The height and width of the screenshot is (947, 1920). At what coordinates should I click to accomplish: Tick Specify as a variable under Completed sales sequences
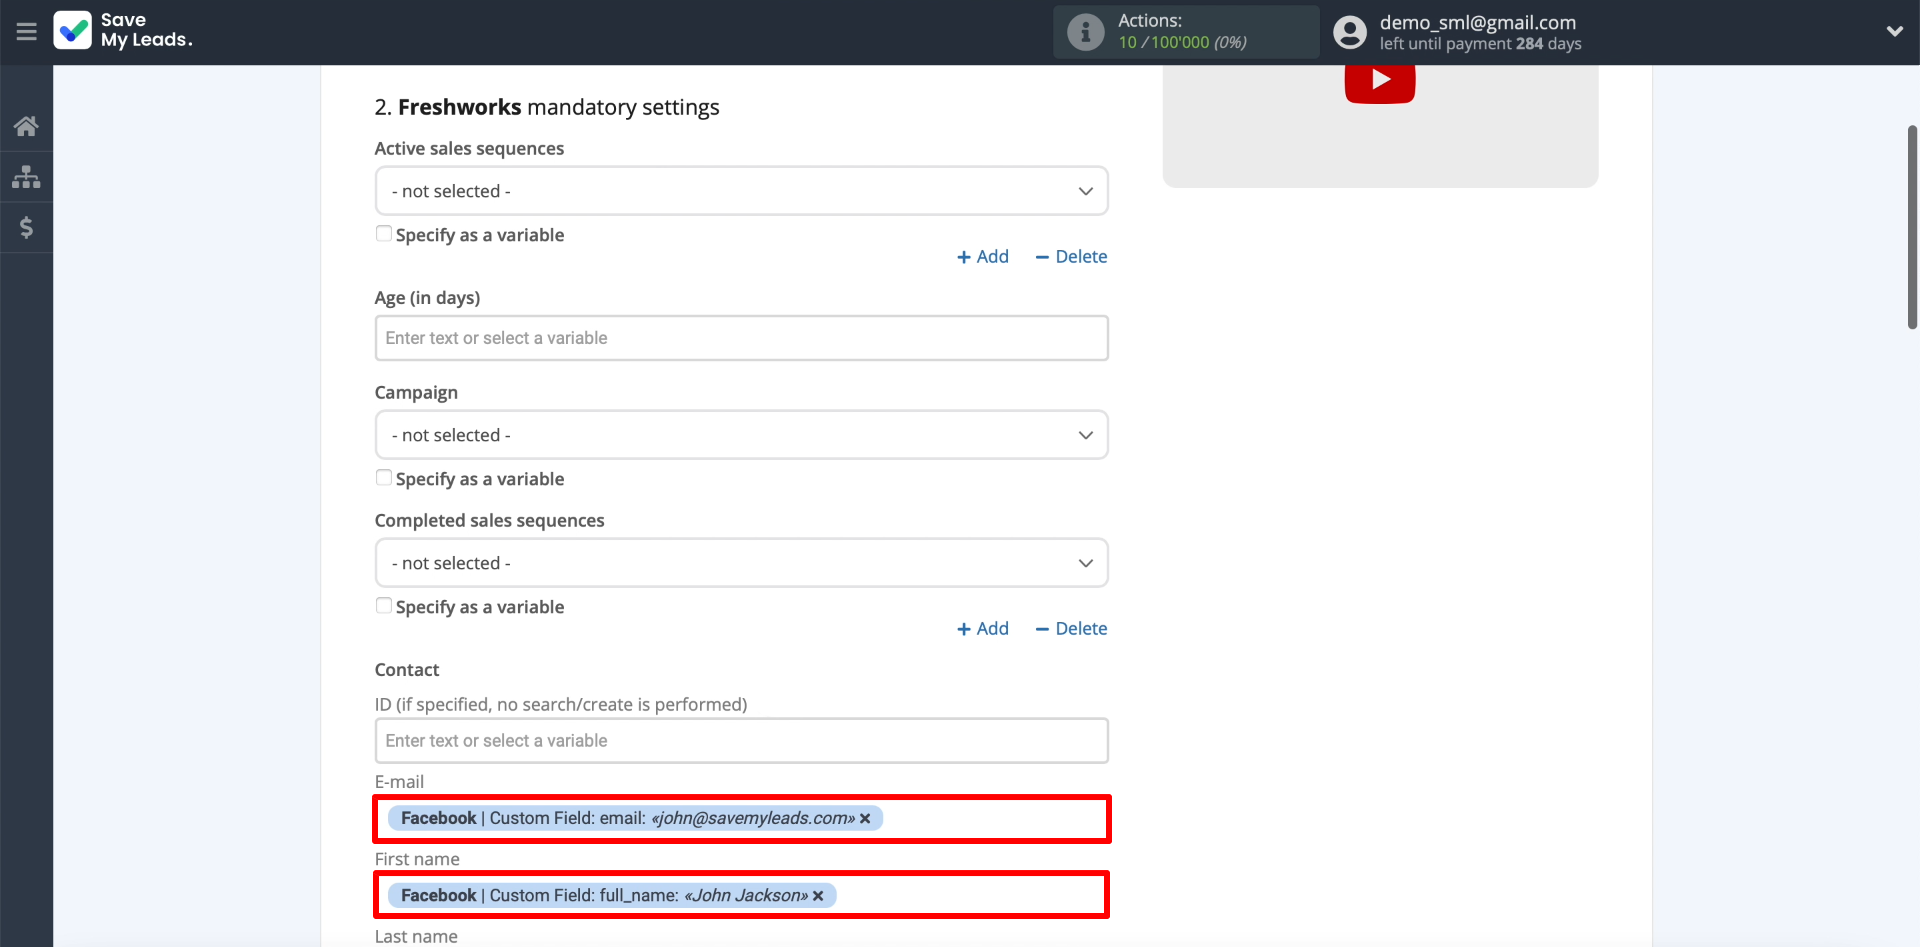point(384,606)
